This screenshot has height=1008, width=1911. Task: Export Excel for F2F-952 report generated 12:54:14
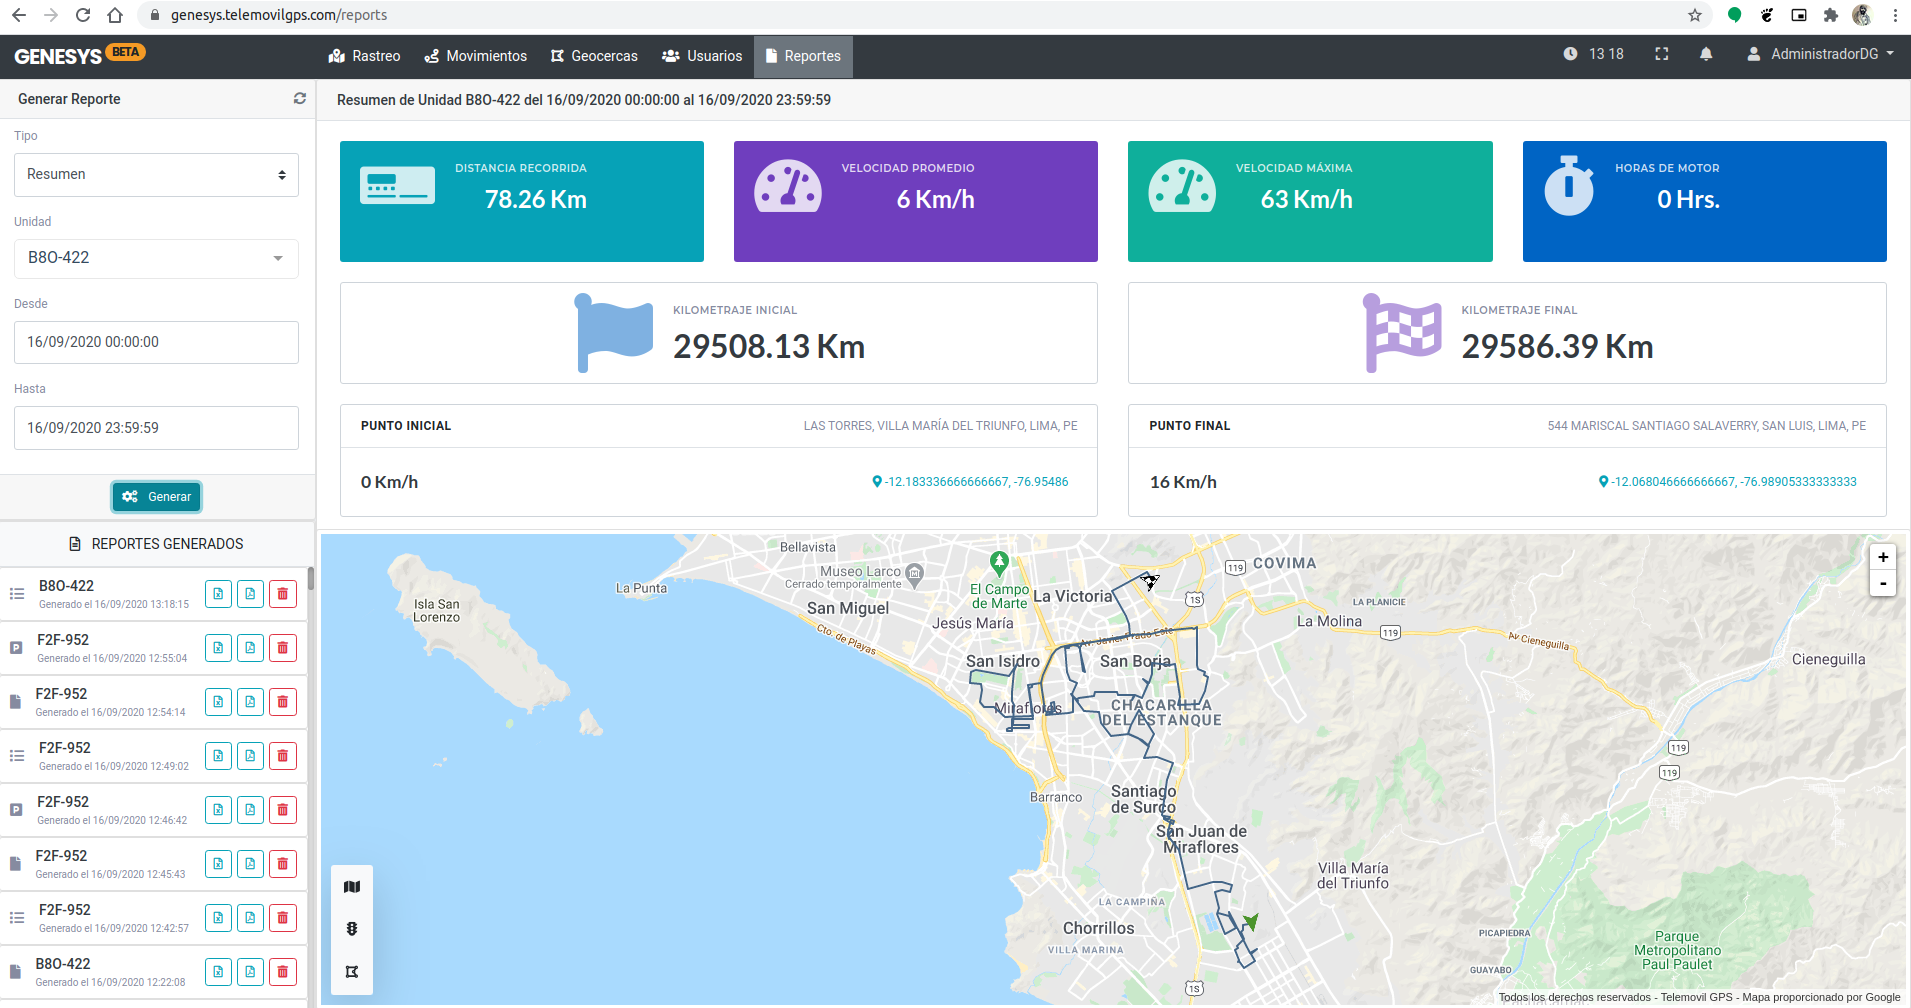point(218,702)
